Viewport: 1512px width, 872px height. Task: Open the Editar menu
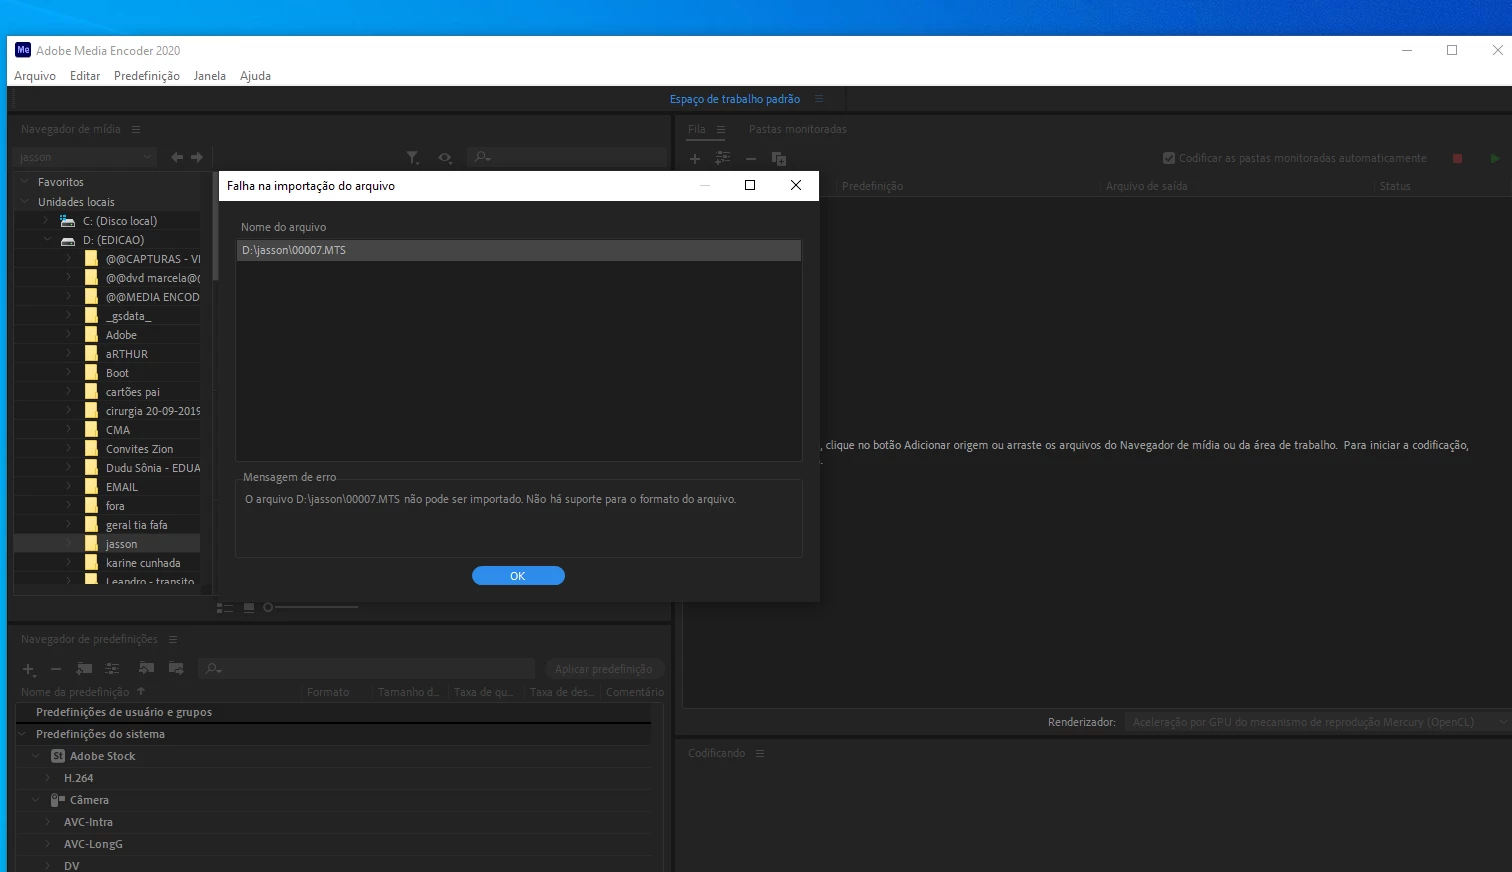point(85,76)
